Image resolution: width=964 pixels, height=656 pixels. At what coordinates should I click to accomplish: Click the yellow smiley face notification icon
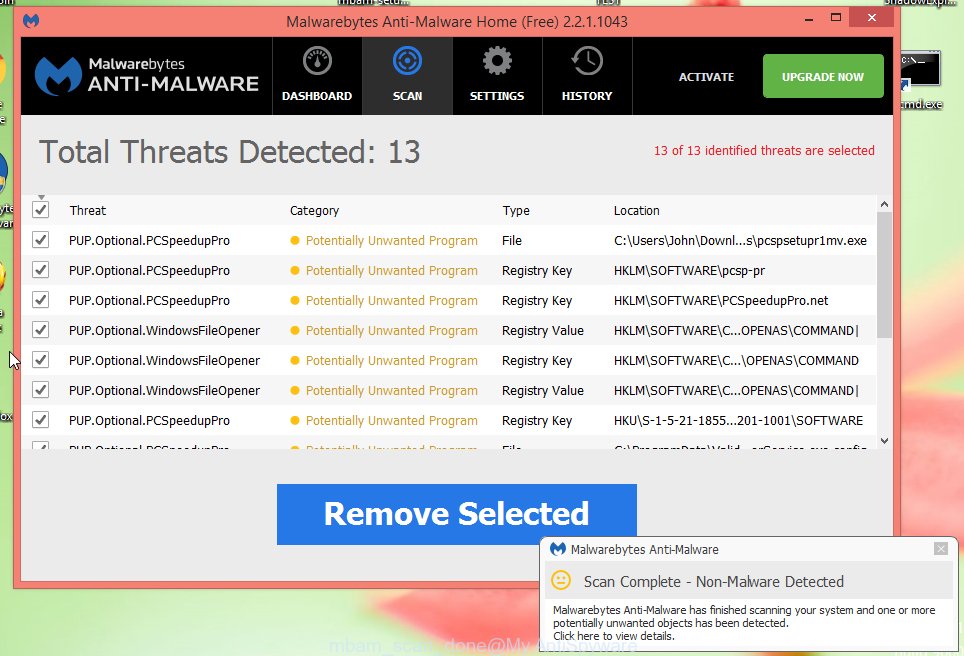[561, 580]
